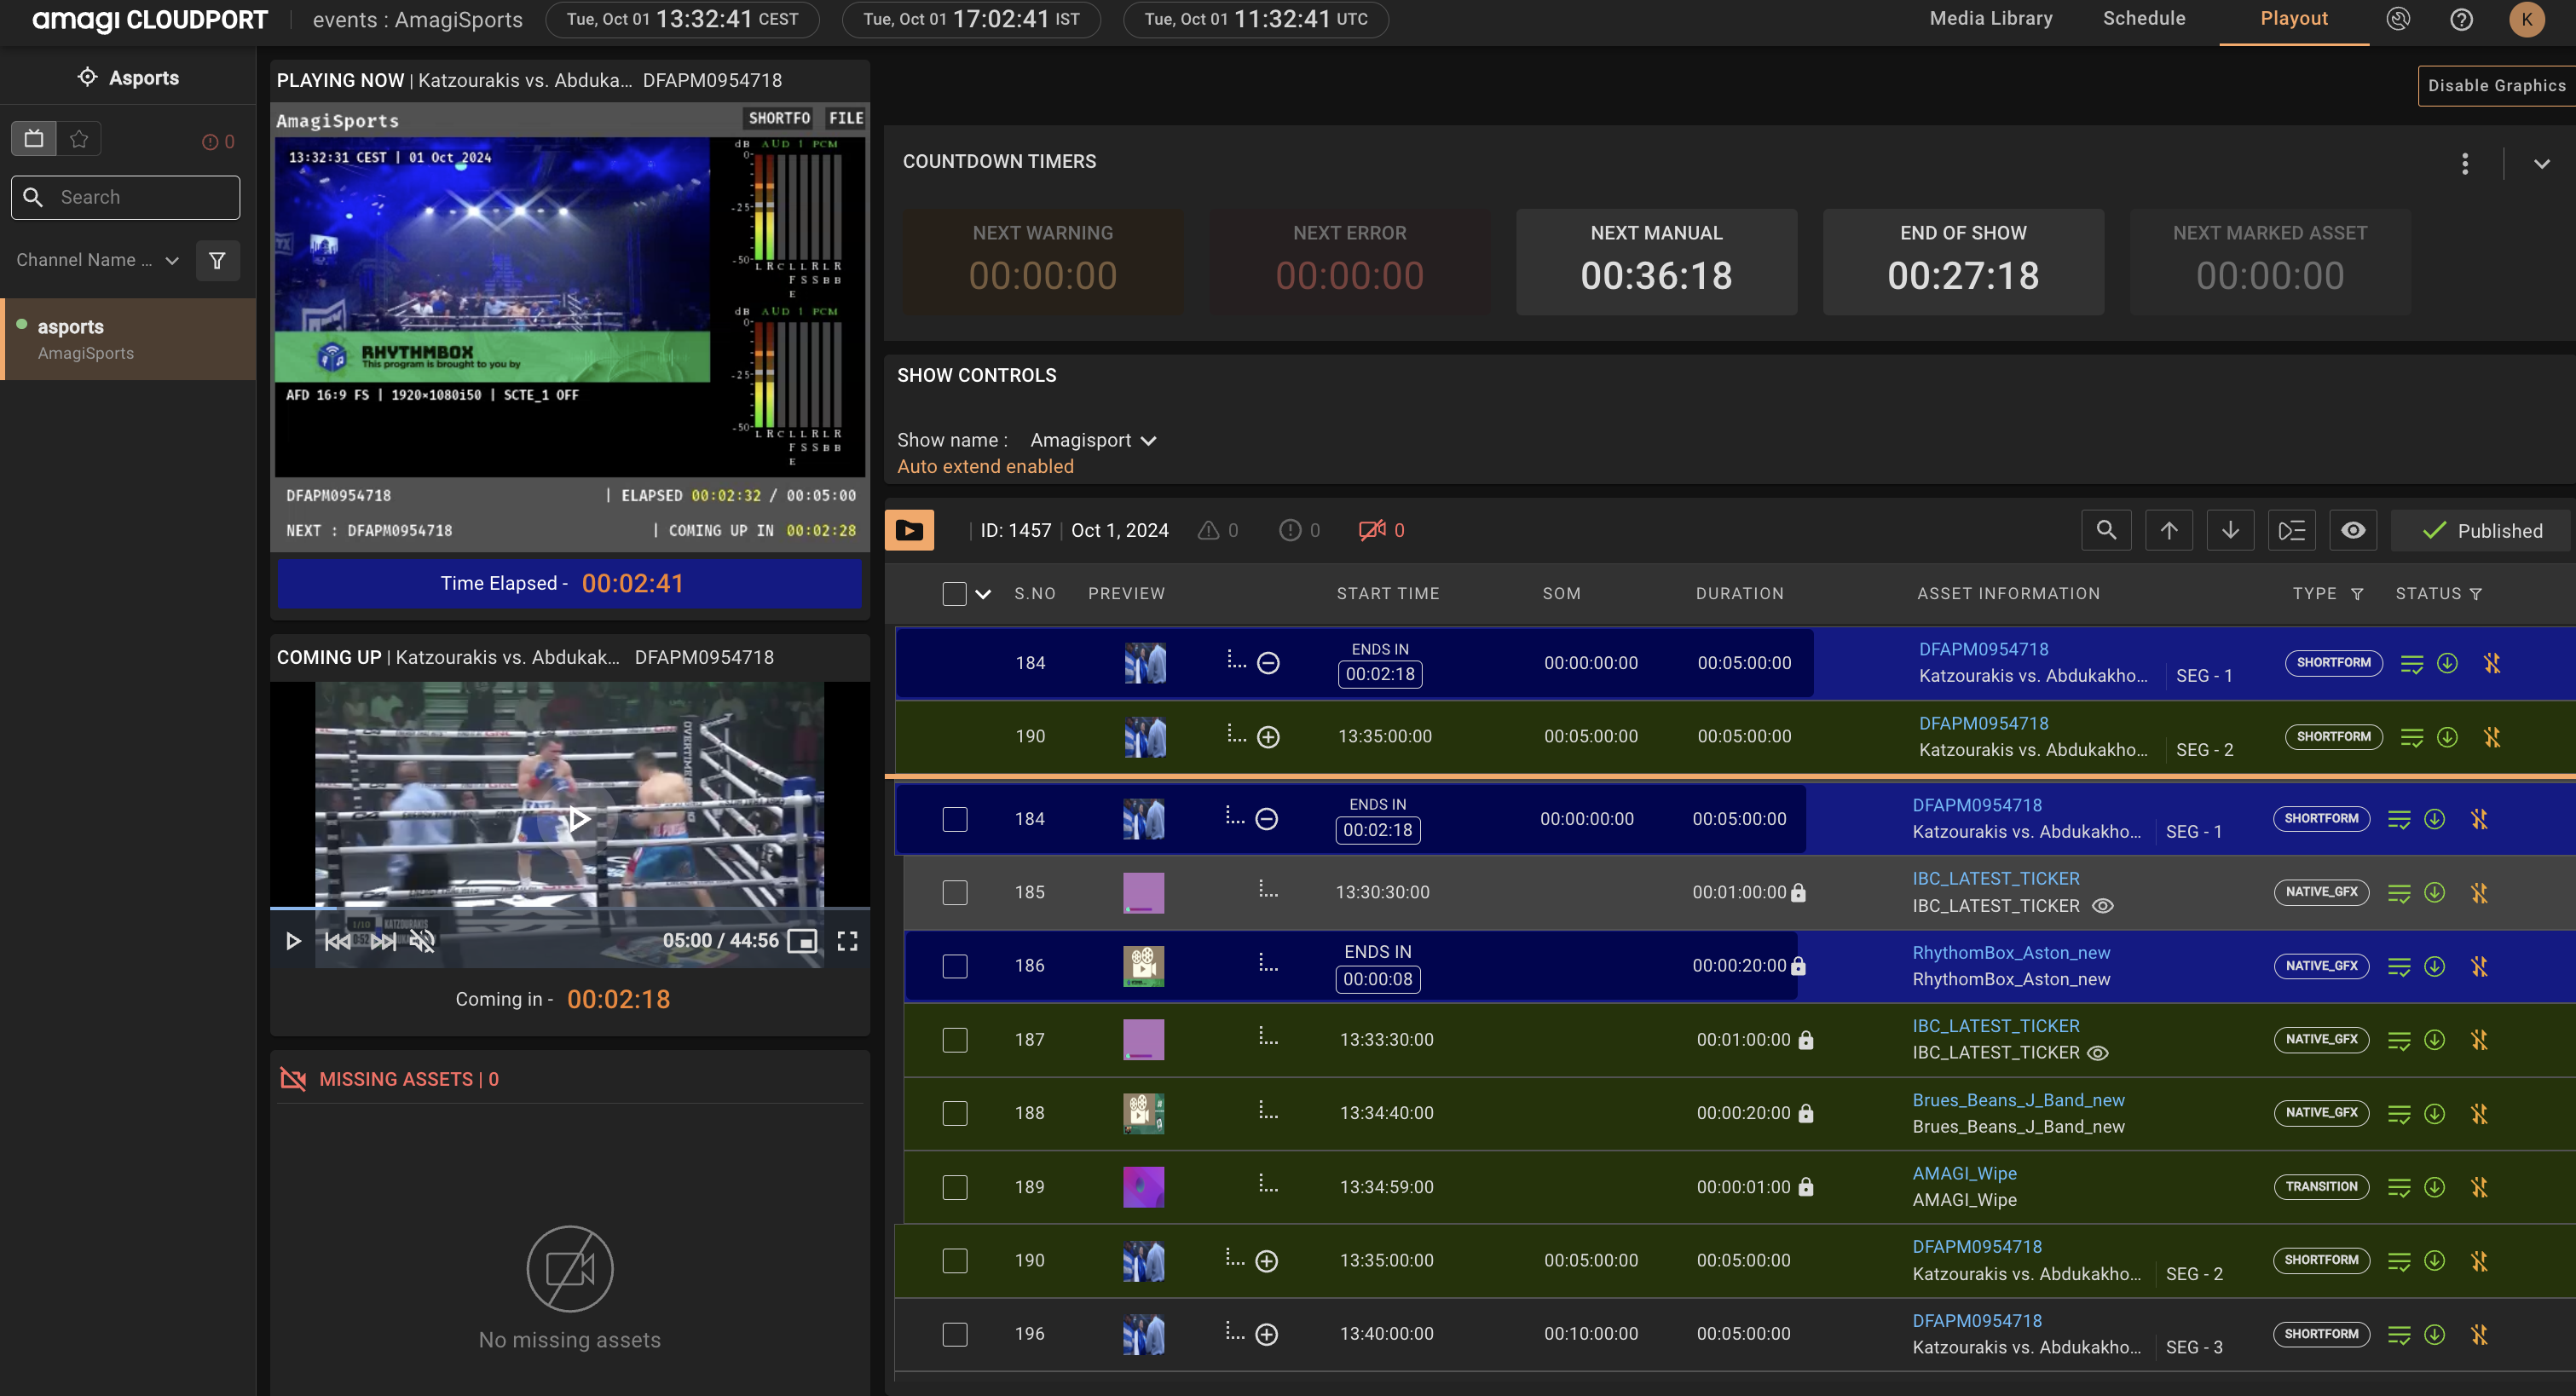The image size is (2576, 1396).
Task: Click the orange play playlist icon
Action: tap(909, 530)
